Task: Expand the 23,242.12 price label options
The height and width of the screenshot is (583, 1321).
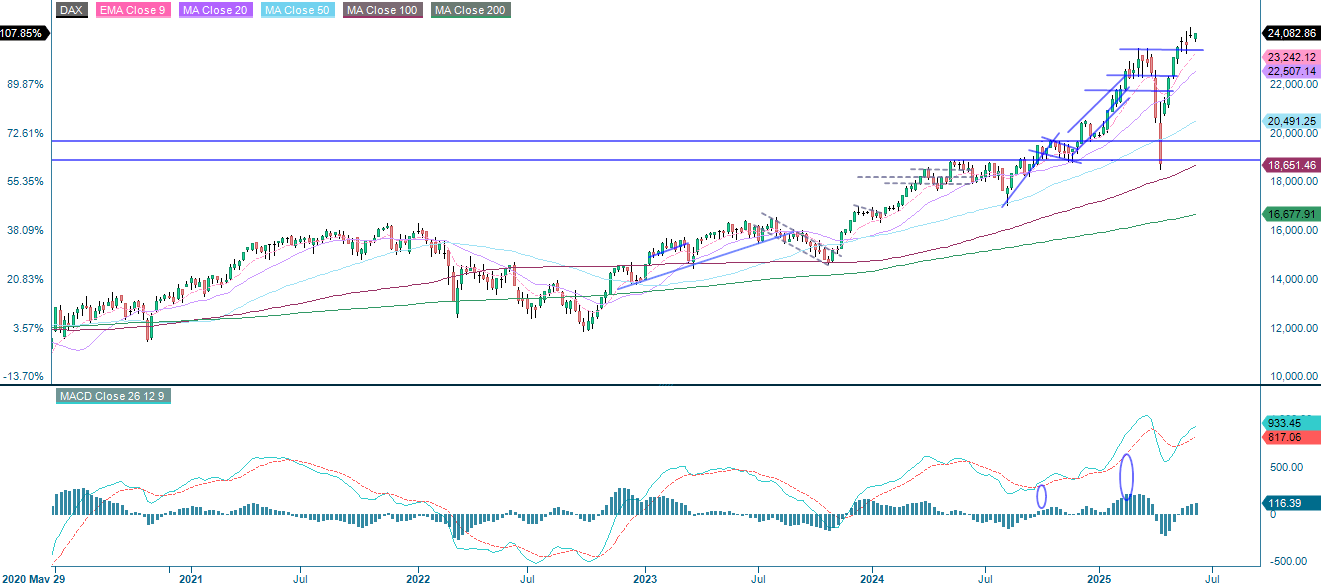Action: (1288, 58)
